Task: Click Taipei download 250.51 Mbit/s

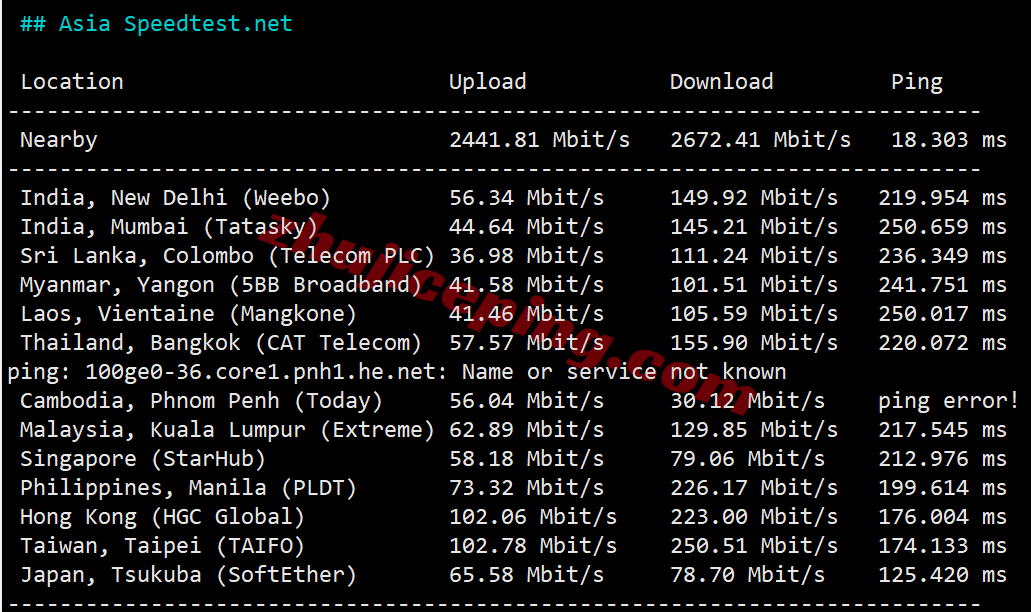Action: [x=754, y=546]
